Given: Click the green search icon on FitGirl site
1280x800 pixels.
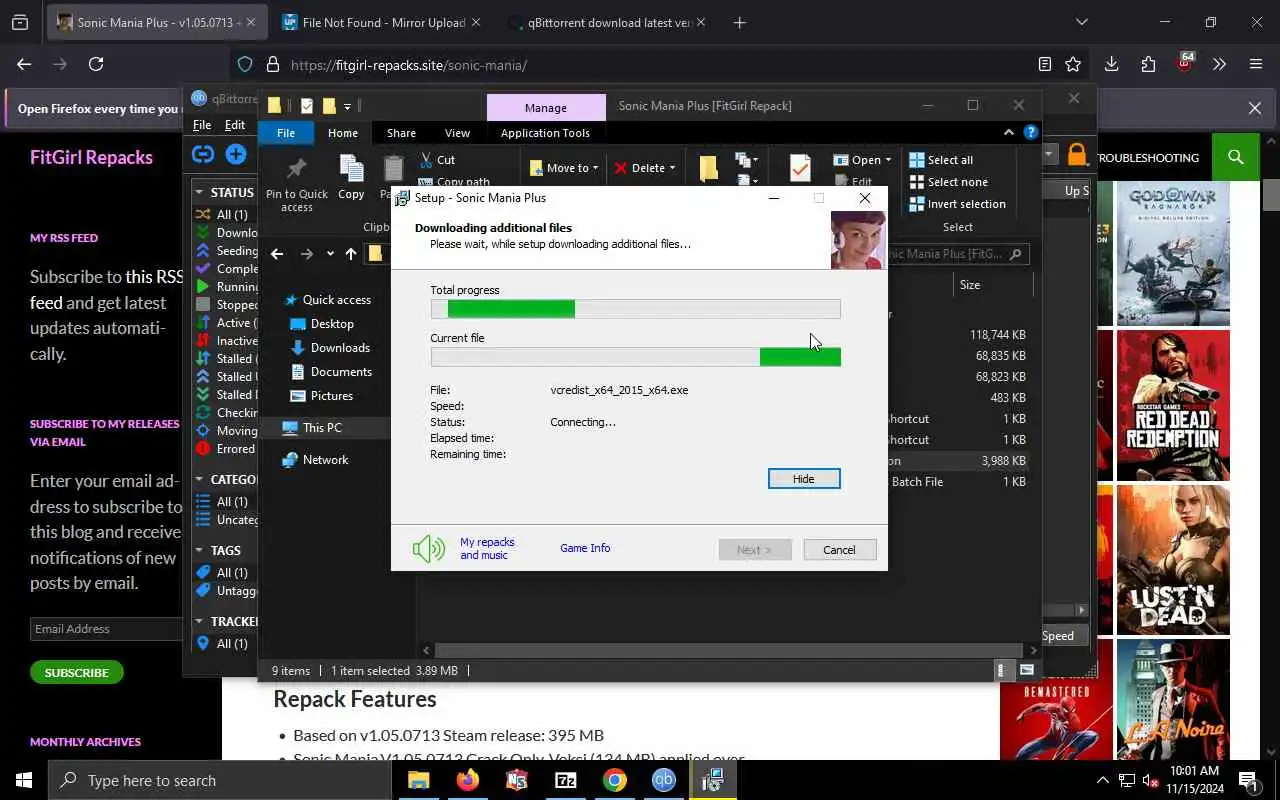Looking at the screenshot, I should click(1236, 157).
